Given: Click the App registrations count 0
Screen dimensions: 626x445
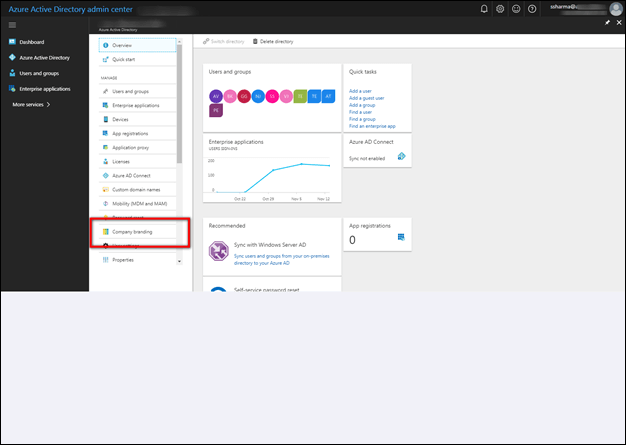Looking at the screenshot, I should click(352, 240).
